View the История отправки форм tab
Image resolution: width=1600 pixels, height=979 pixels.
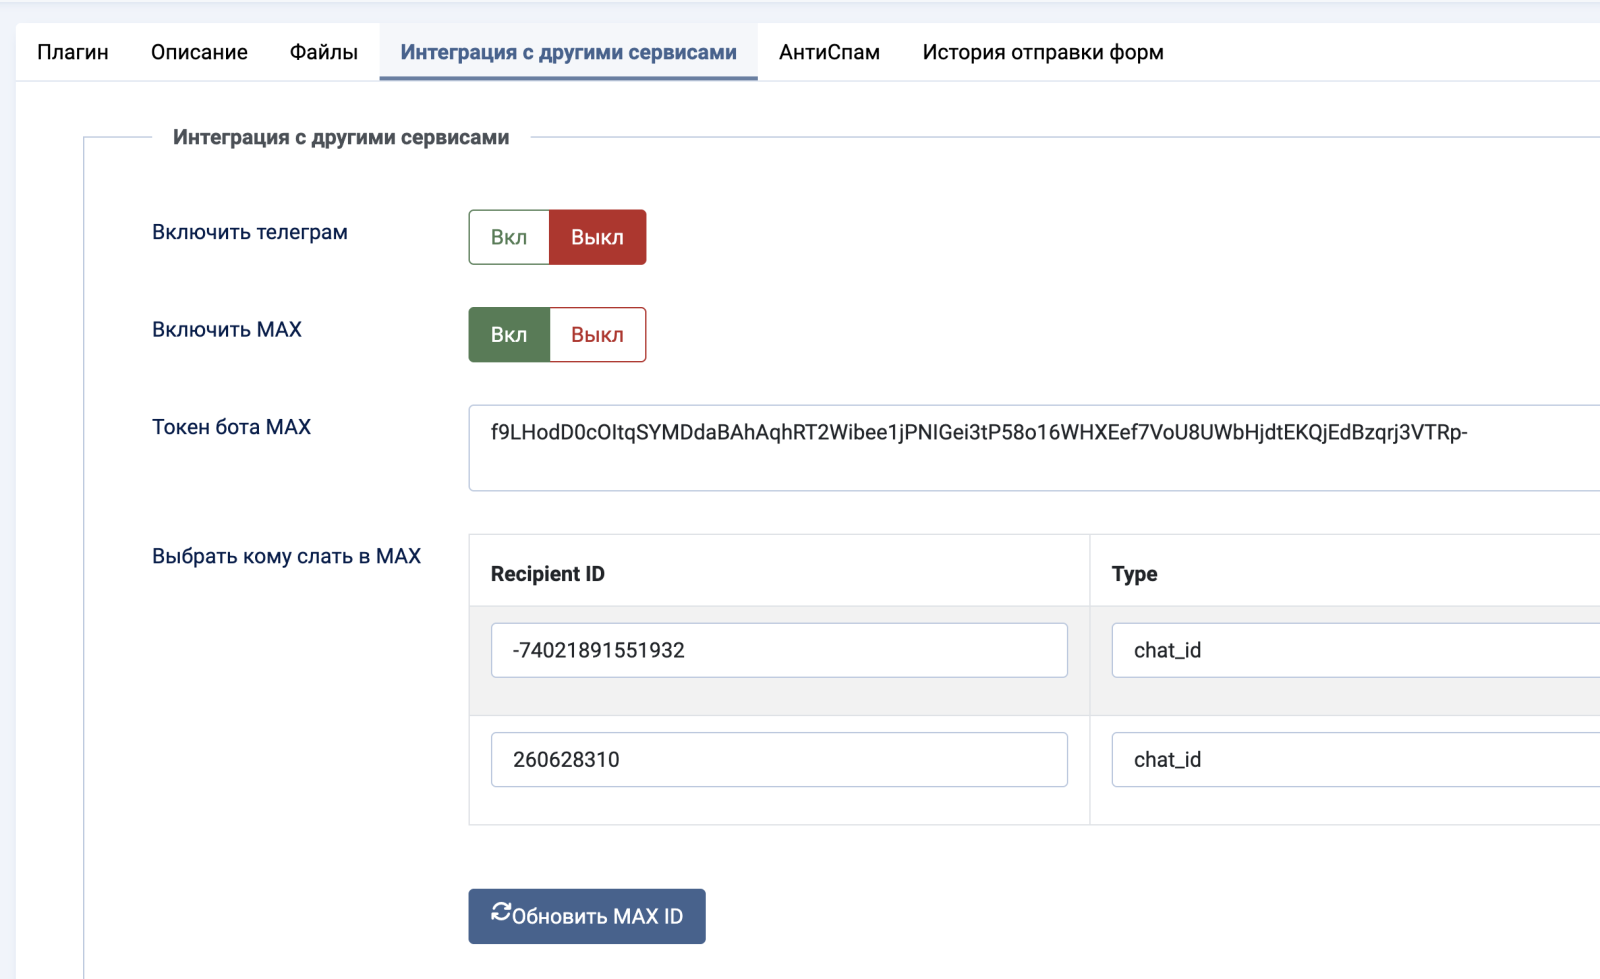pyautogui.click(x=1042, y=52)
